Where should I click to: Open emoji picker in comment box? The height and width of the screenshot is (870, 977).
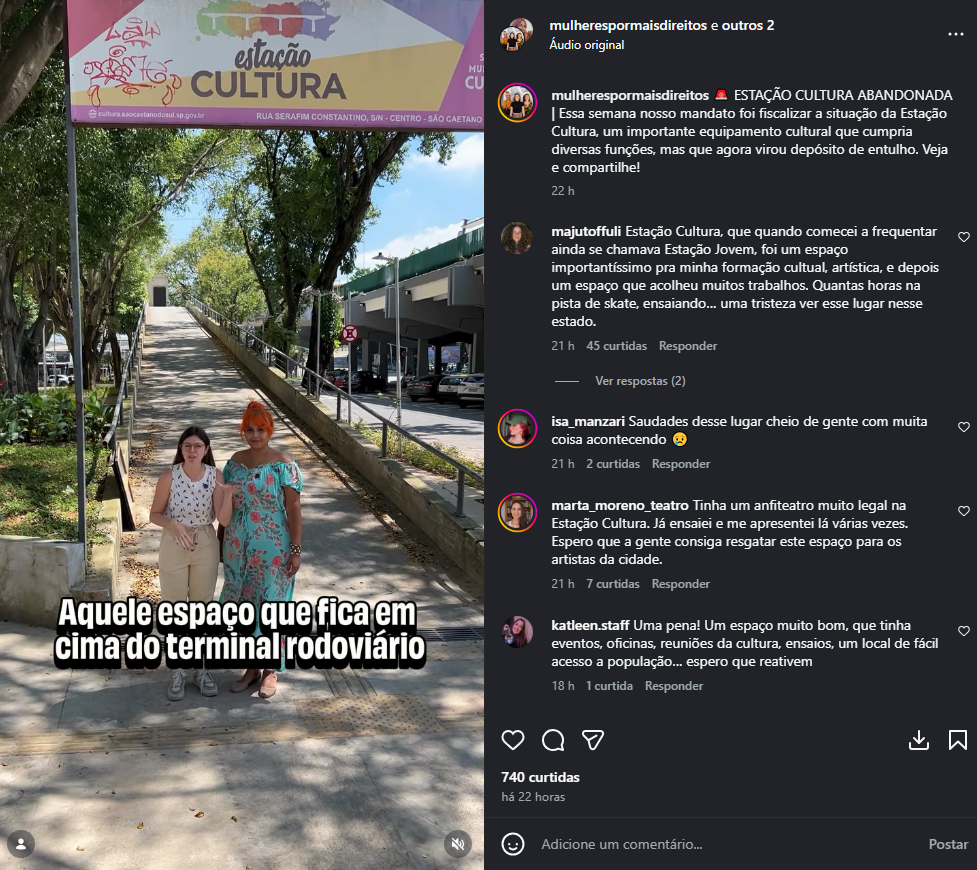[x=513, y=844]
